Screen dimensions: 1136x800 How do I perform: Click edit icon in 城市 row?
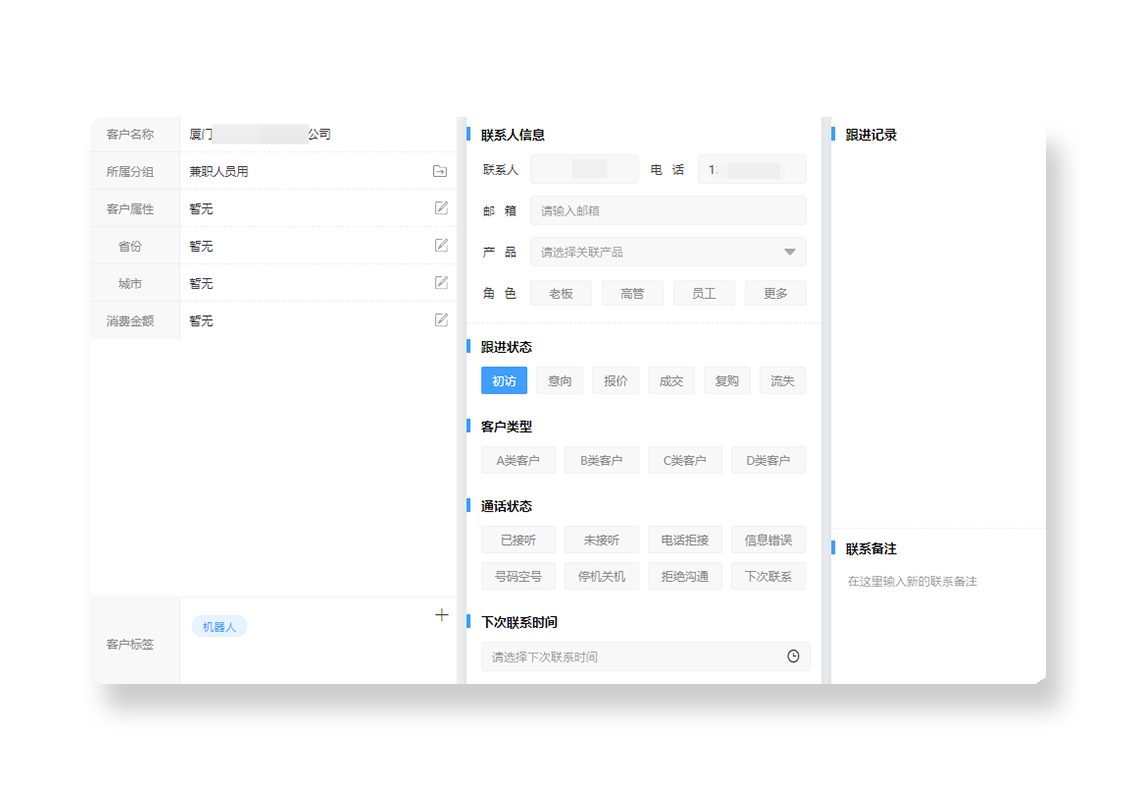(441, 283)
